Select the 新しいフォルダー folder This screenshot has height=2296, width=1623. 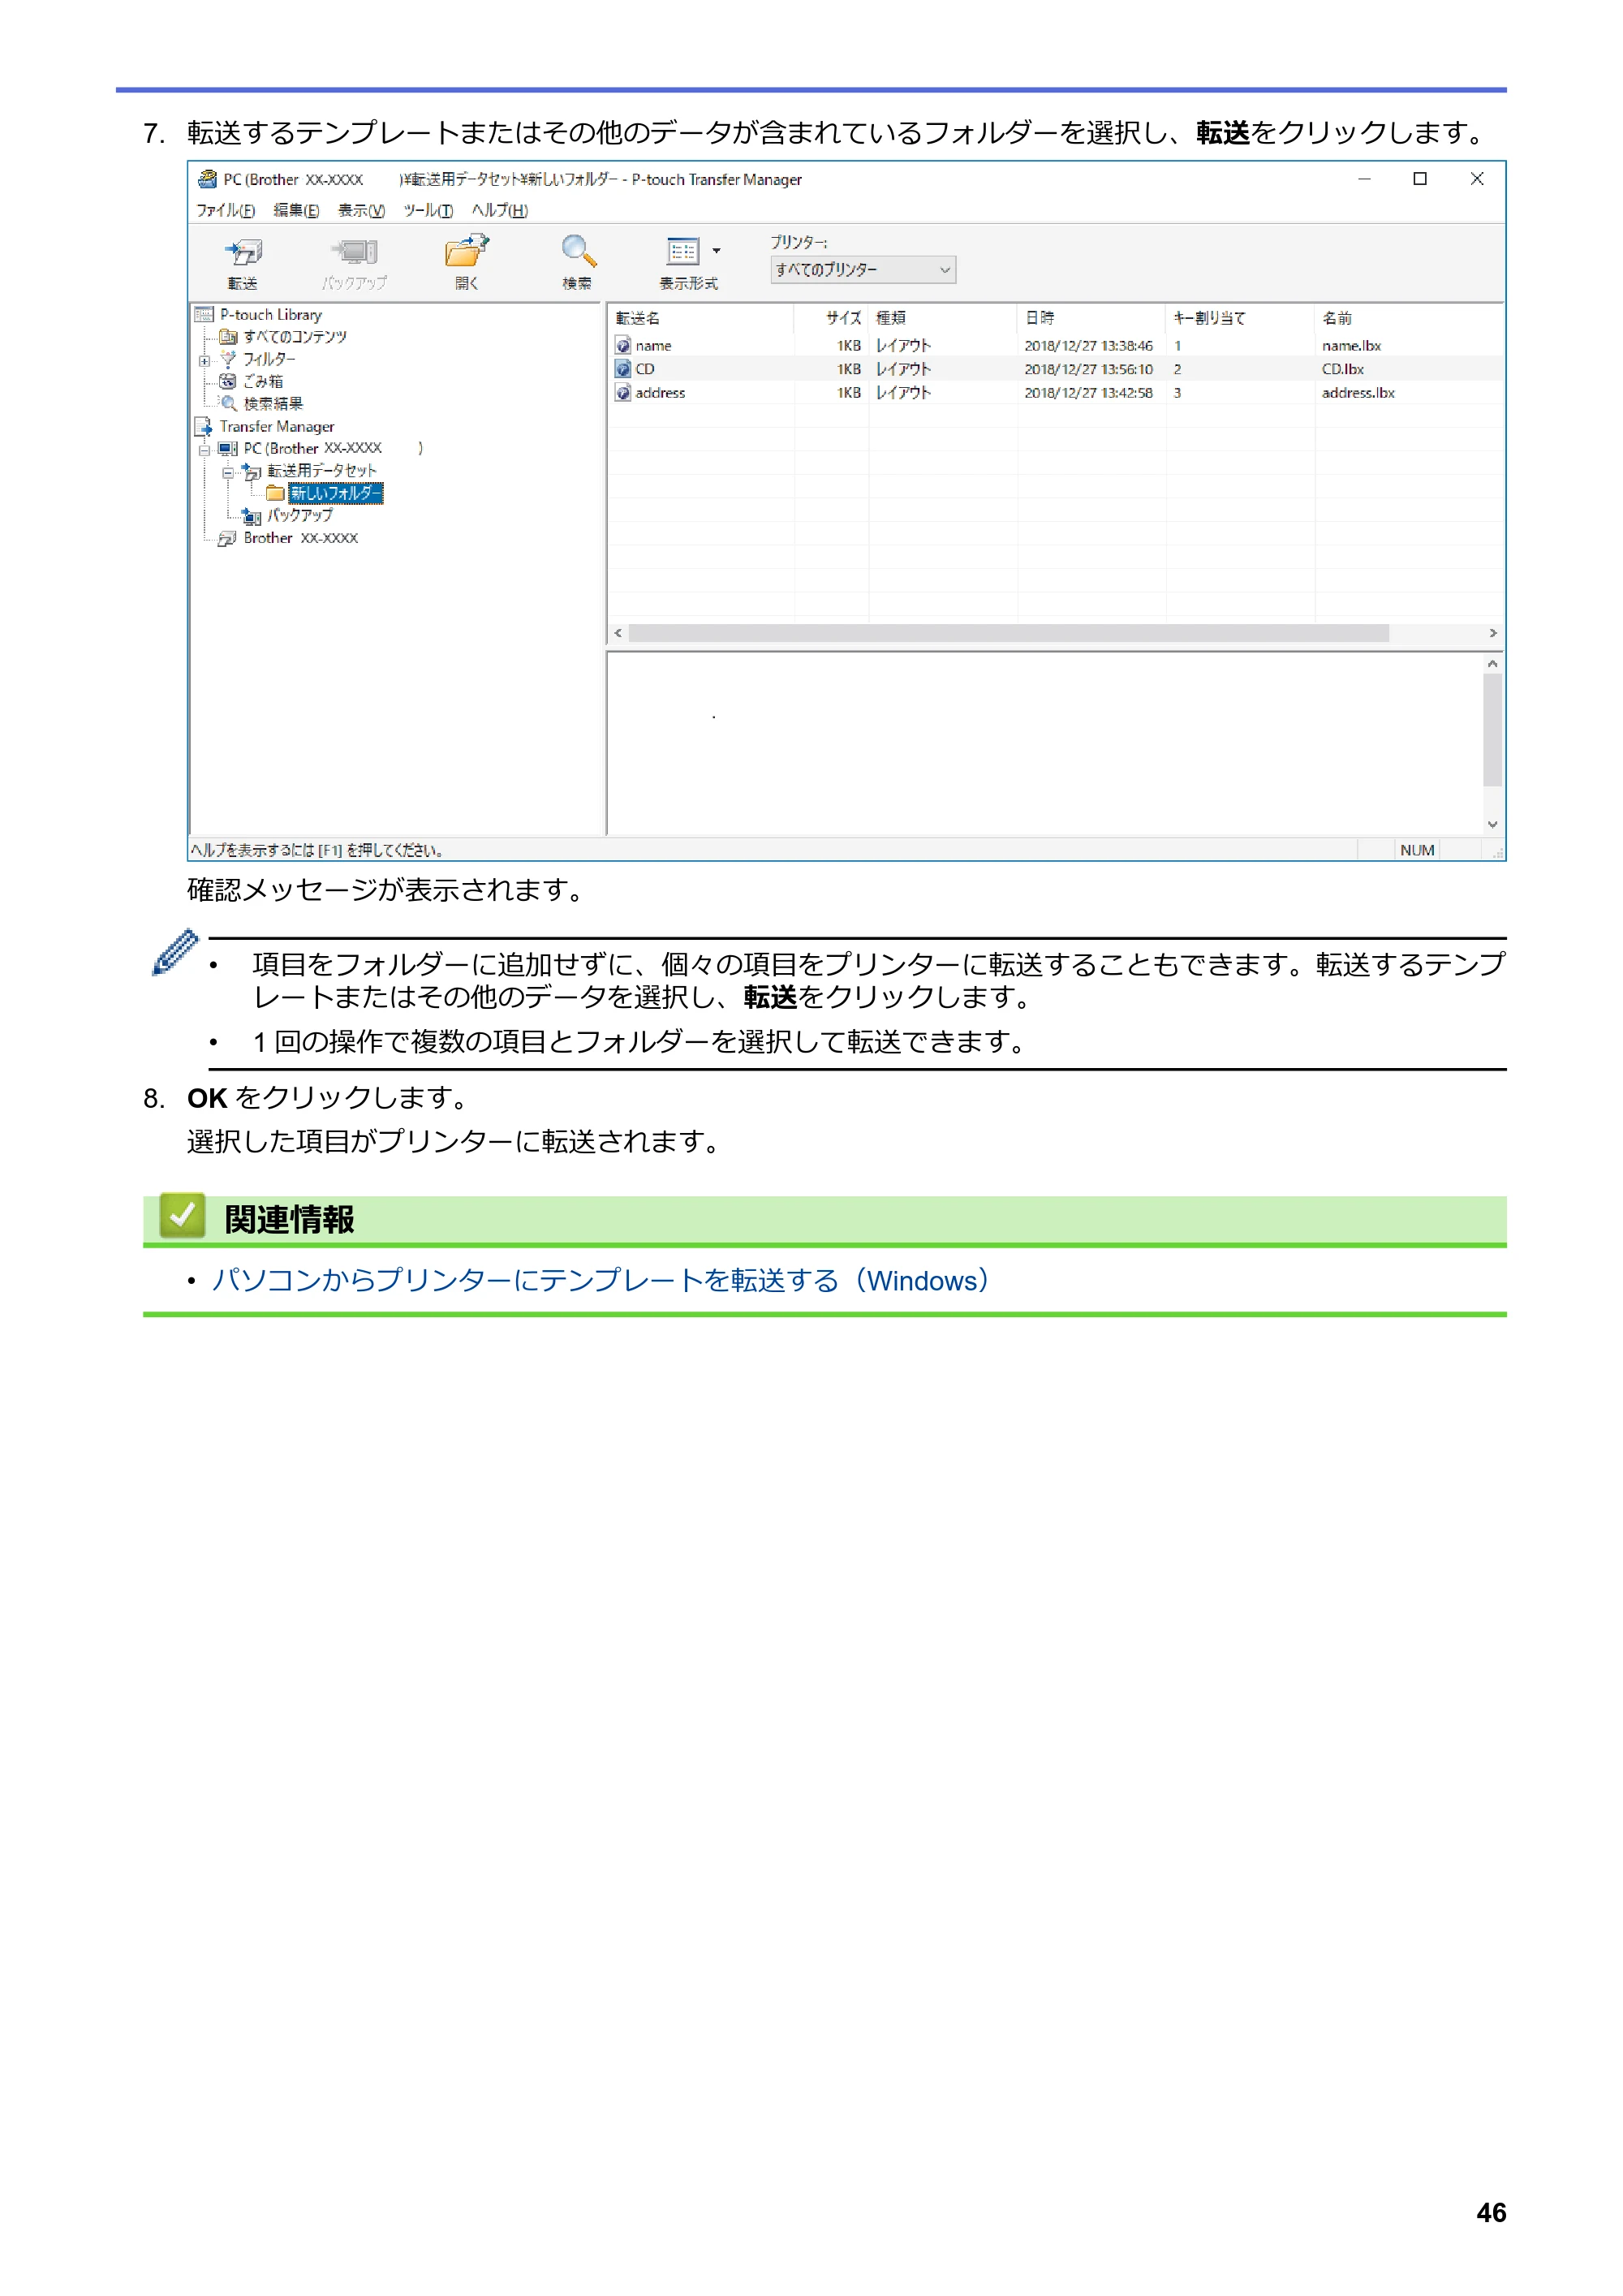pos(335,494)
